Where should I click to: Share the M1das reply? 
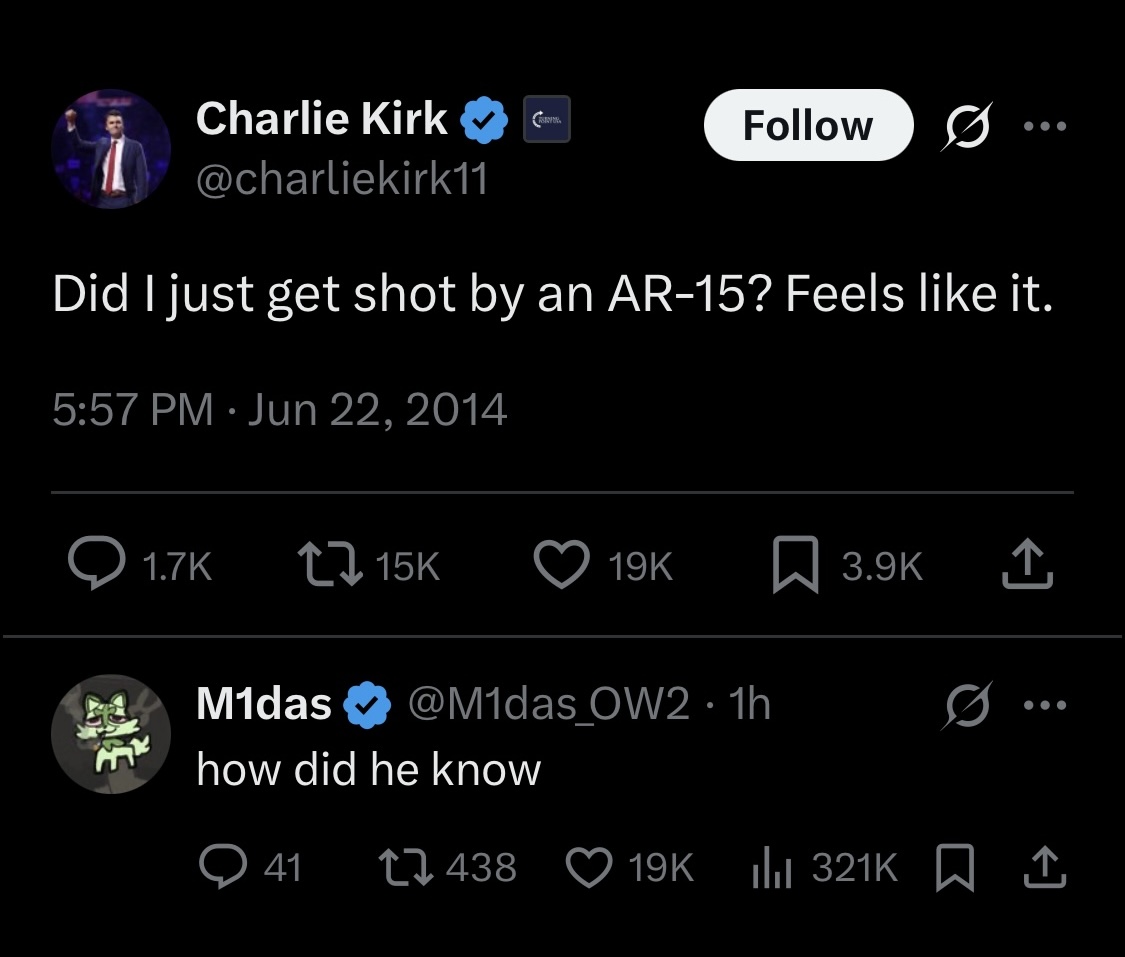click(1046, 866)
